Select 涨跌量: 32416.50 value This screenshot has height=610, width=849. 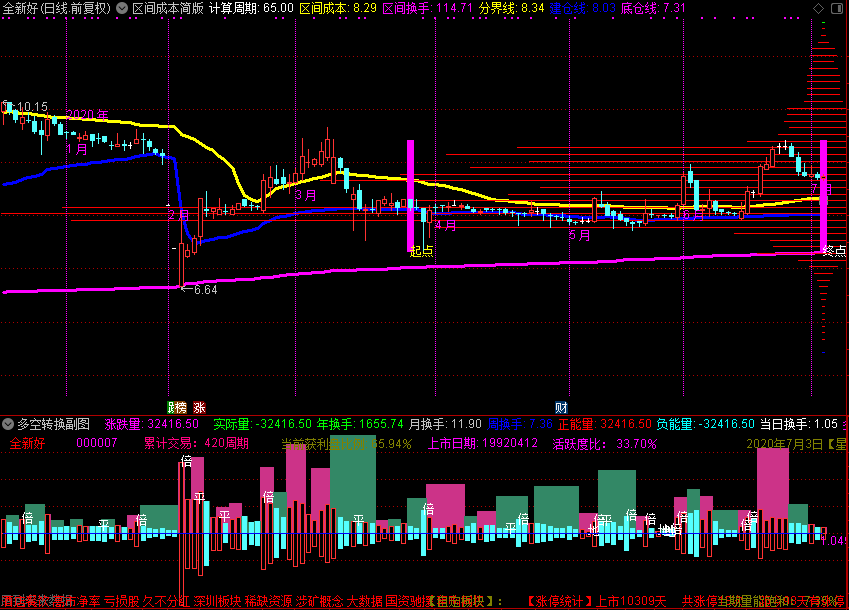152,424
